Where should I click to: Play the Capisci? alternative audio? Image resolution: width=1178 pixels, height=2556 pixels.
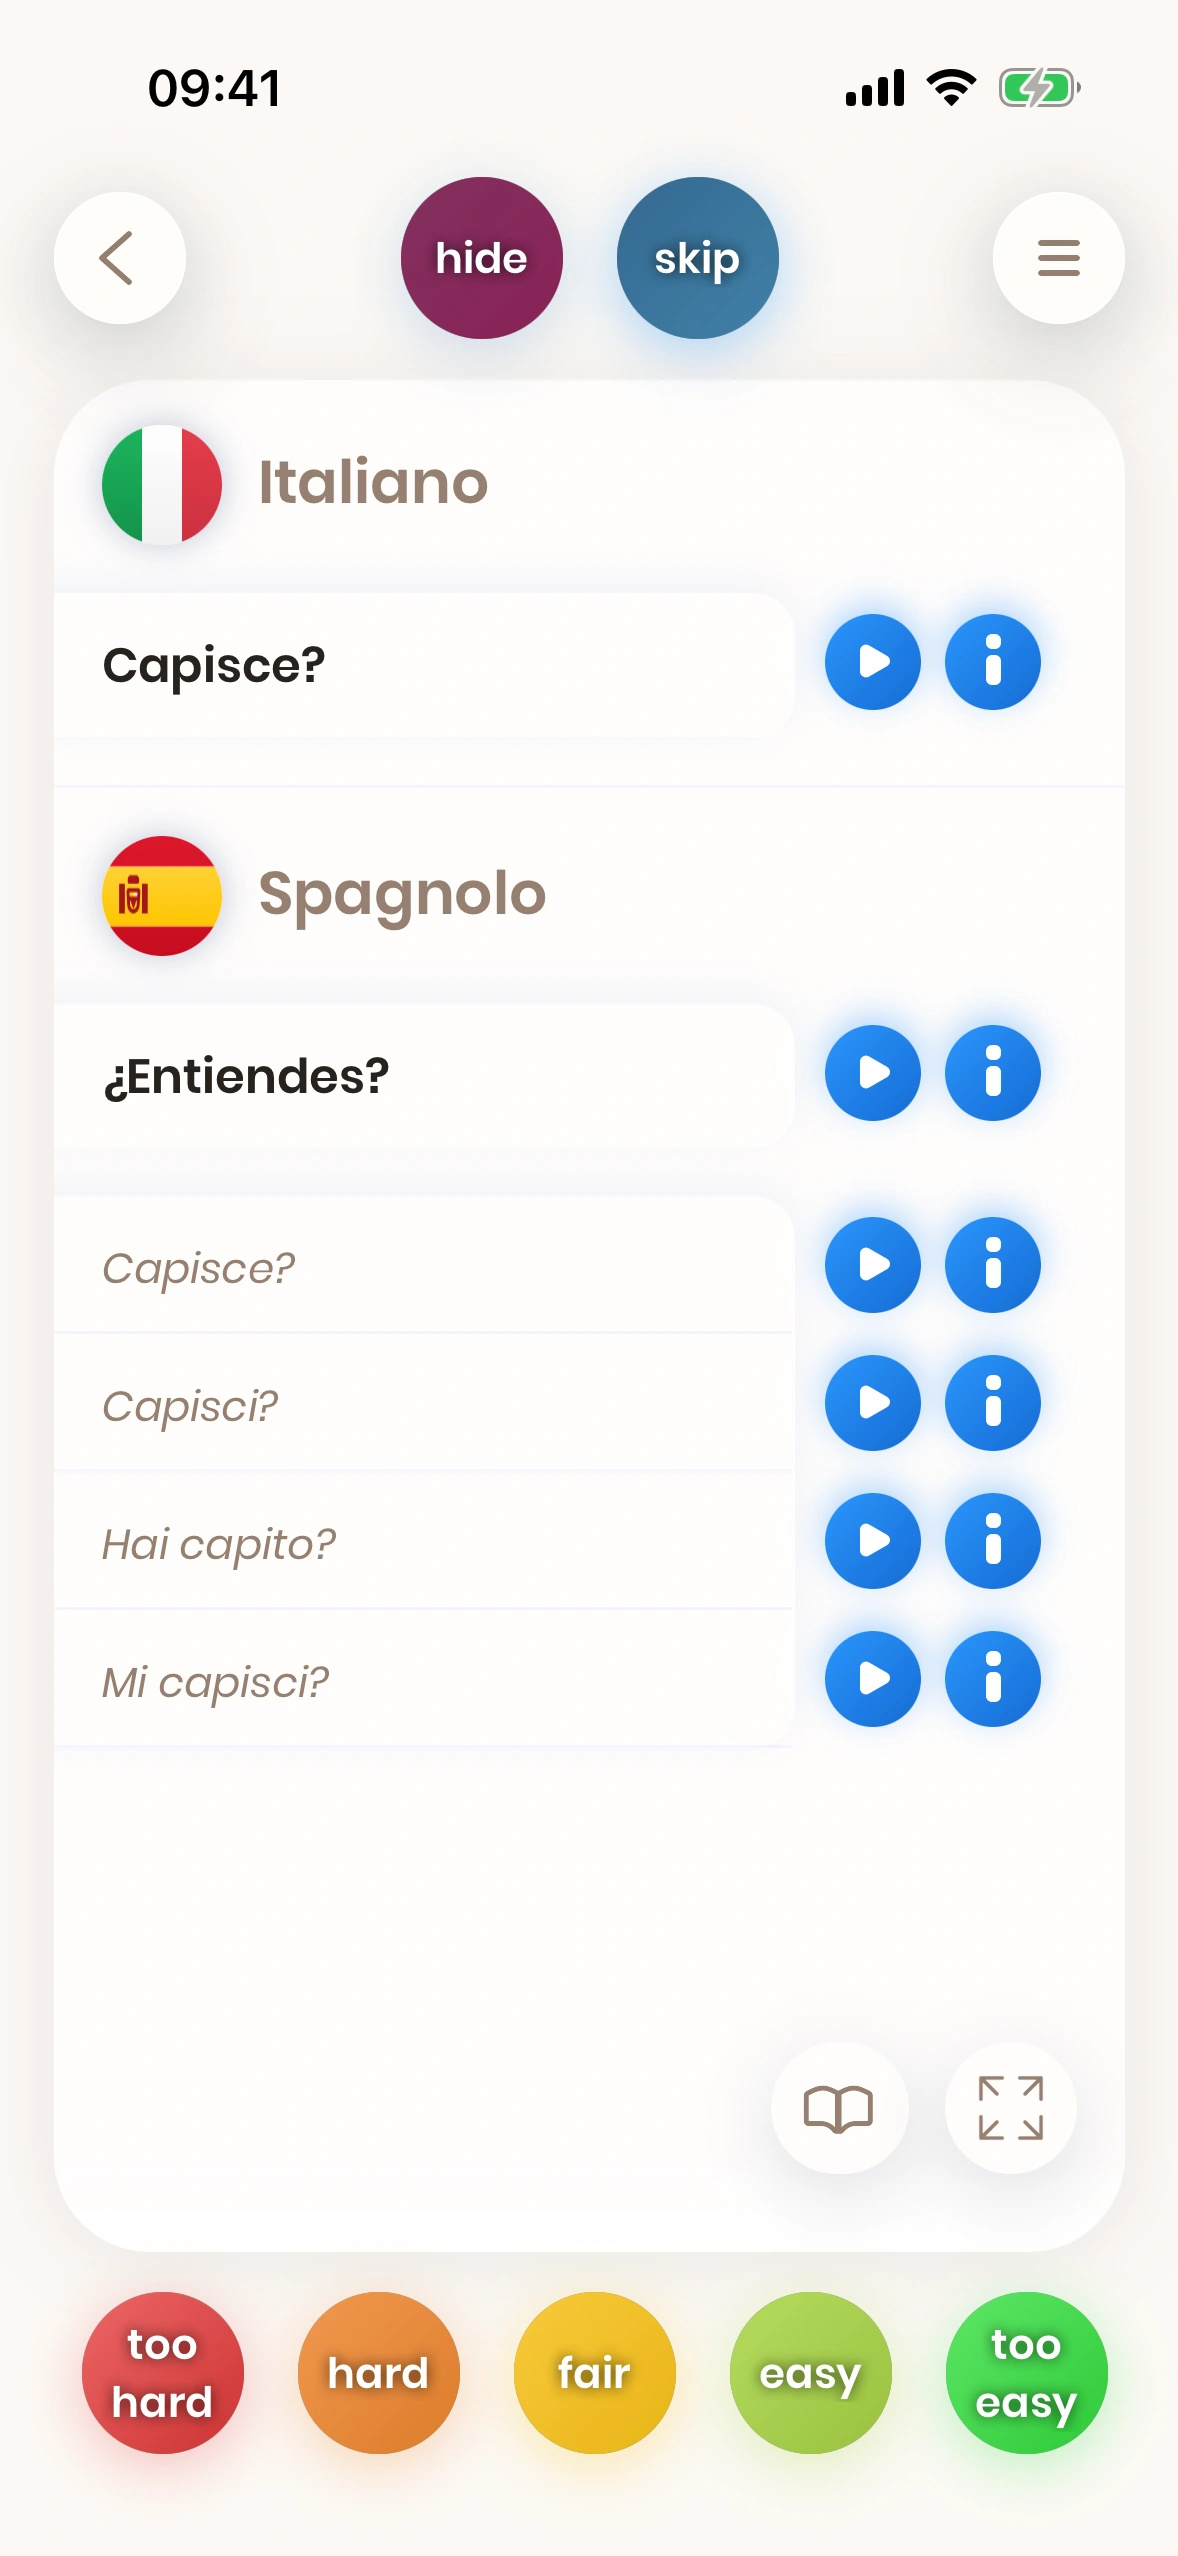pyautogui.click(x=872, y=1403)
